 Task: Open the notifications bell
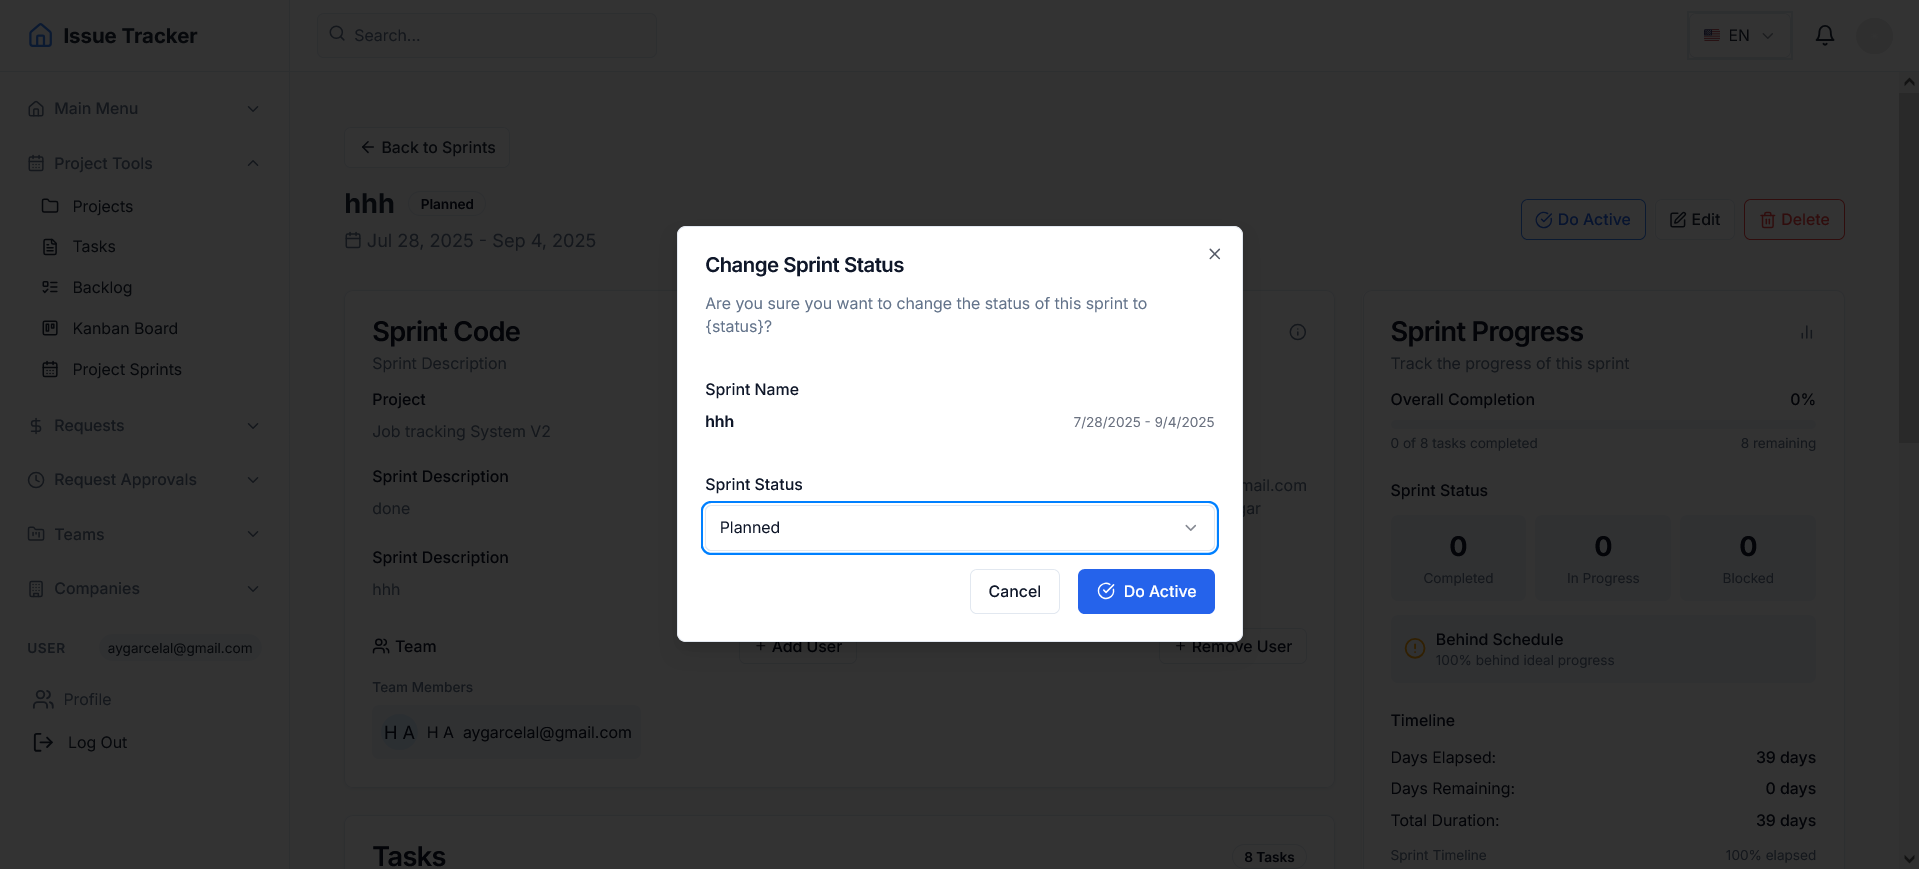click(1825, 35)
